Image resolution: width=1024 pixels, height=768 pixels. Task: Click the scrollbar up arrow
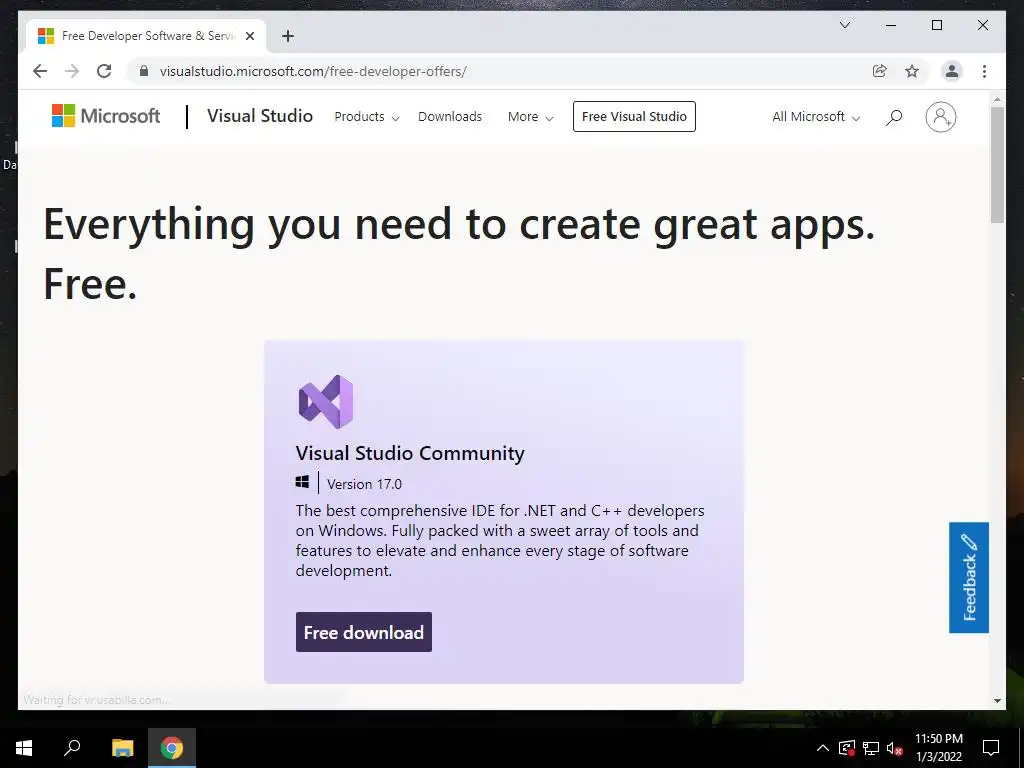tap(997, 99)
